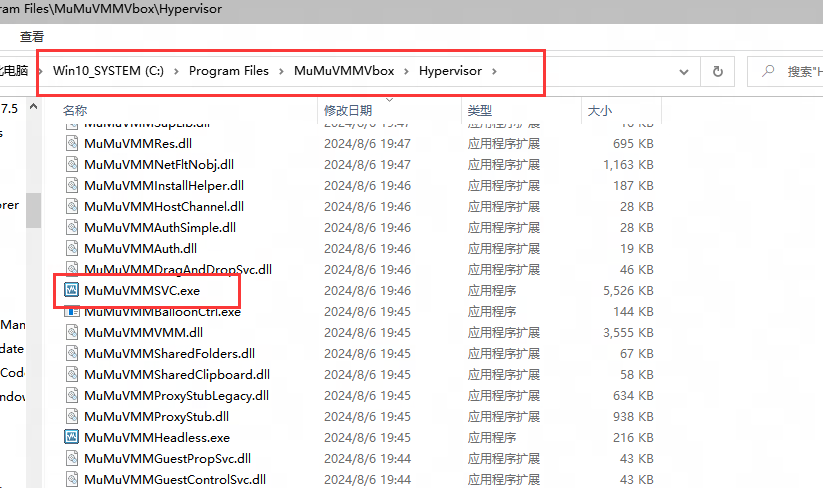Go to Program Files in breadcrumb
Viewport: 823px width, 488px height.
click(x=229, y=71)
